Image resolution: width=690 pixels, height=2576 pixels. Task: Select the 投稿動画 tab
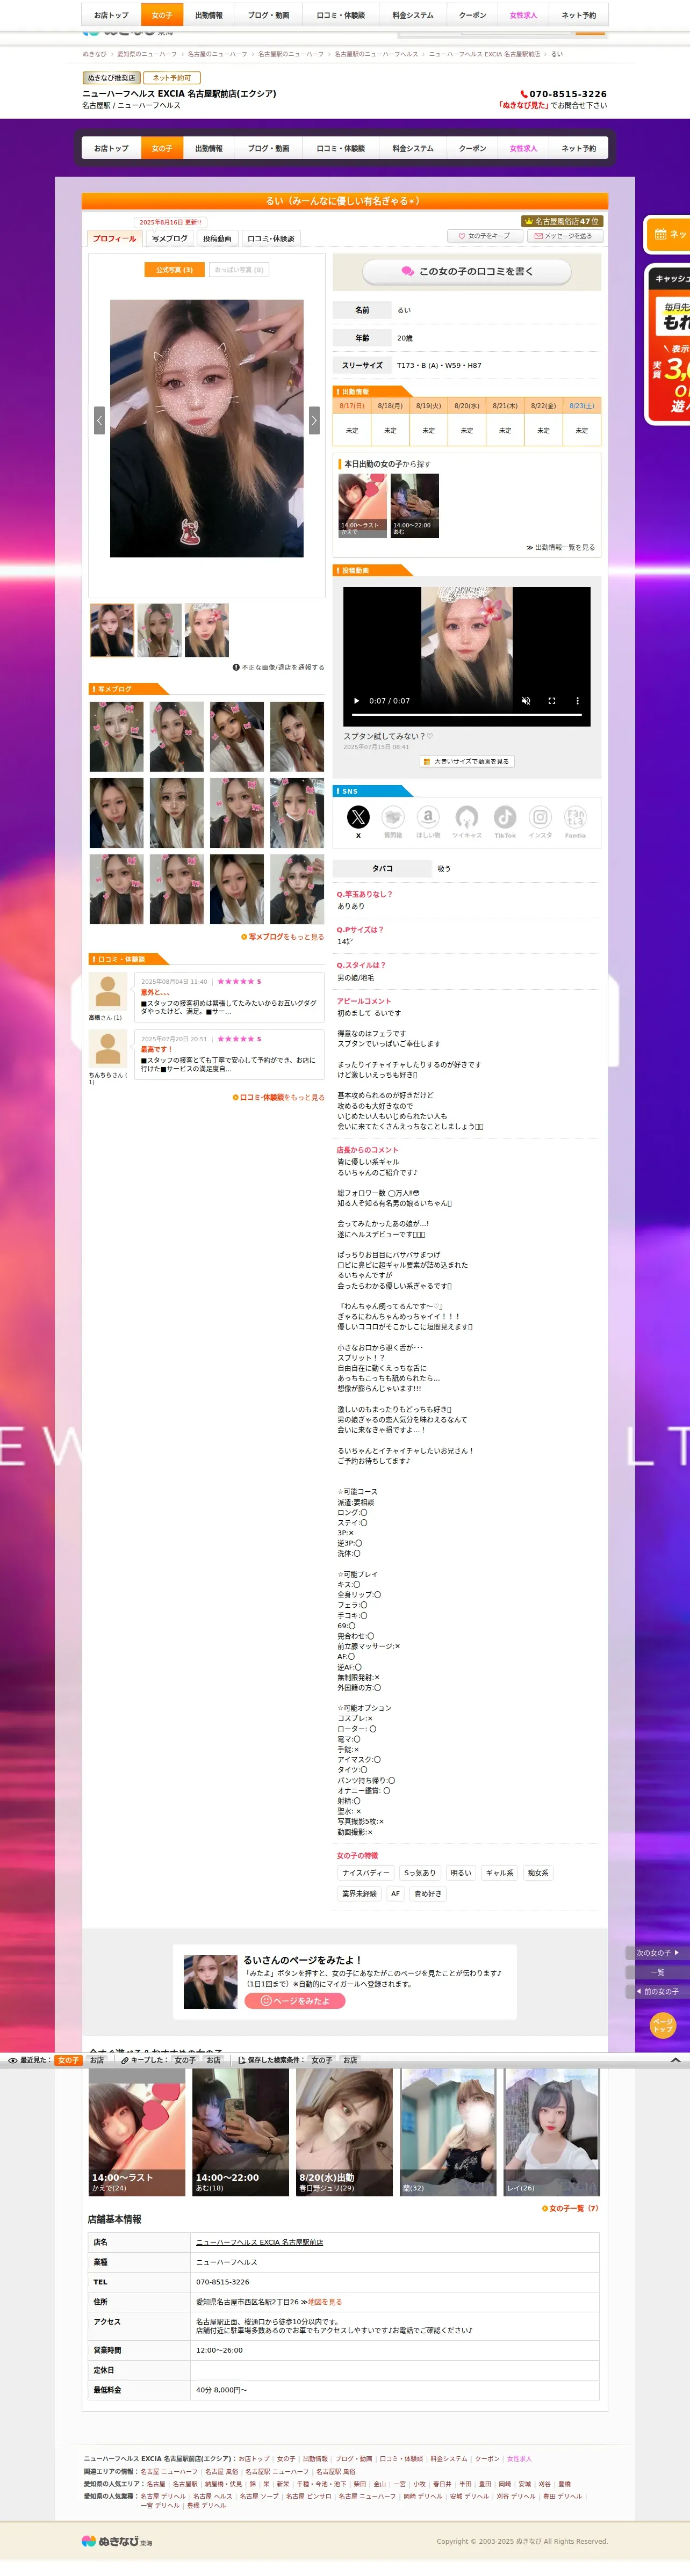tap(217, 238)
